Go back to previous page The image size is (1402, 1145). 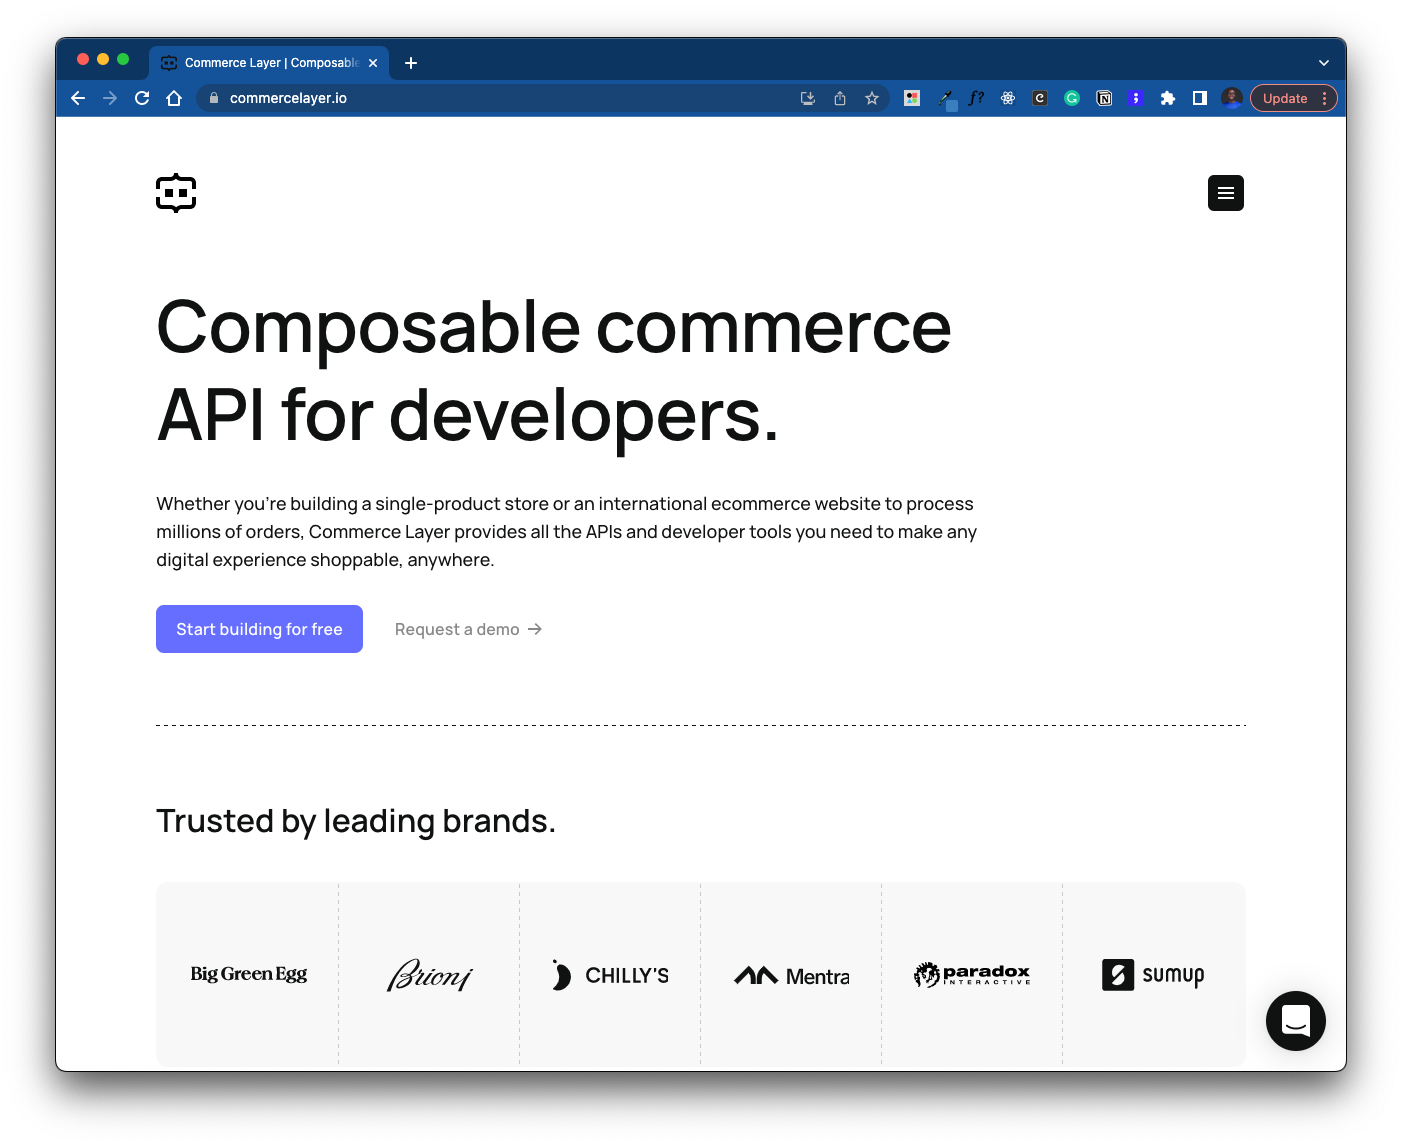[78, 98]
